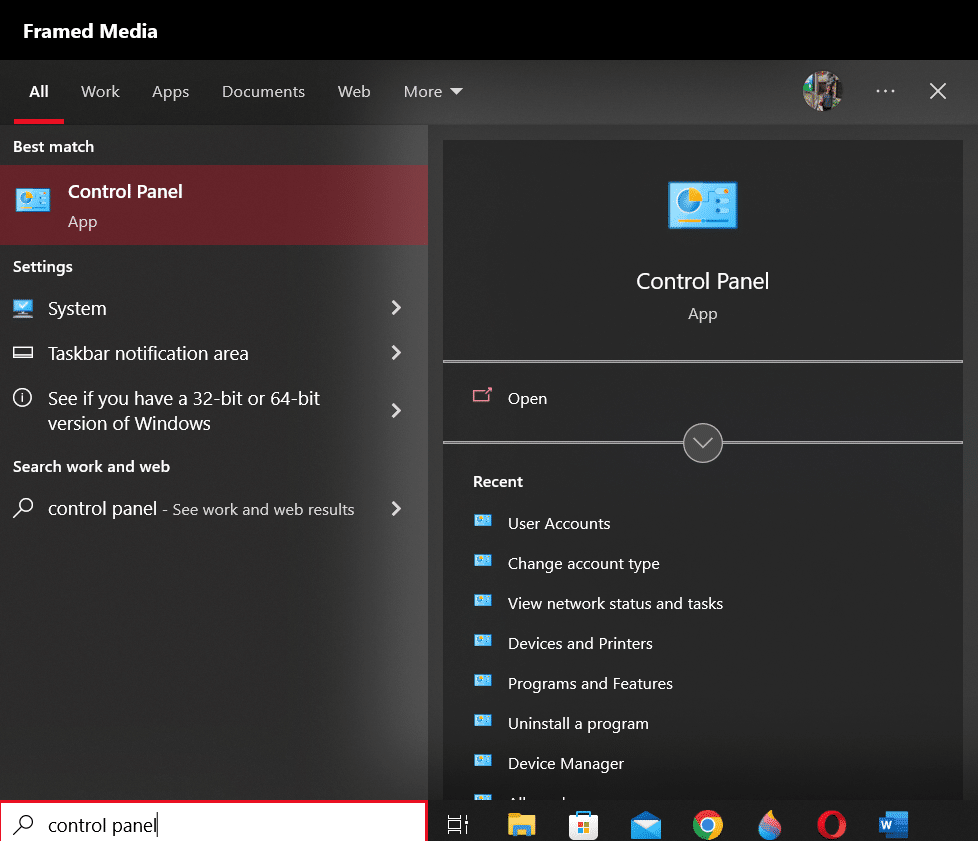Click Taskbar notification area result text
The image size is (978, 841).
(x=148, y=353)
